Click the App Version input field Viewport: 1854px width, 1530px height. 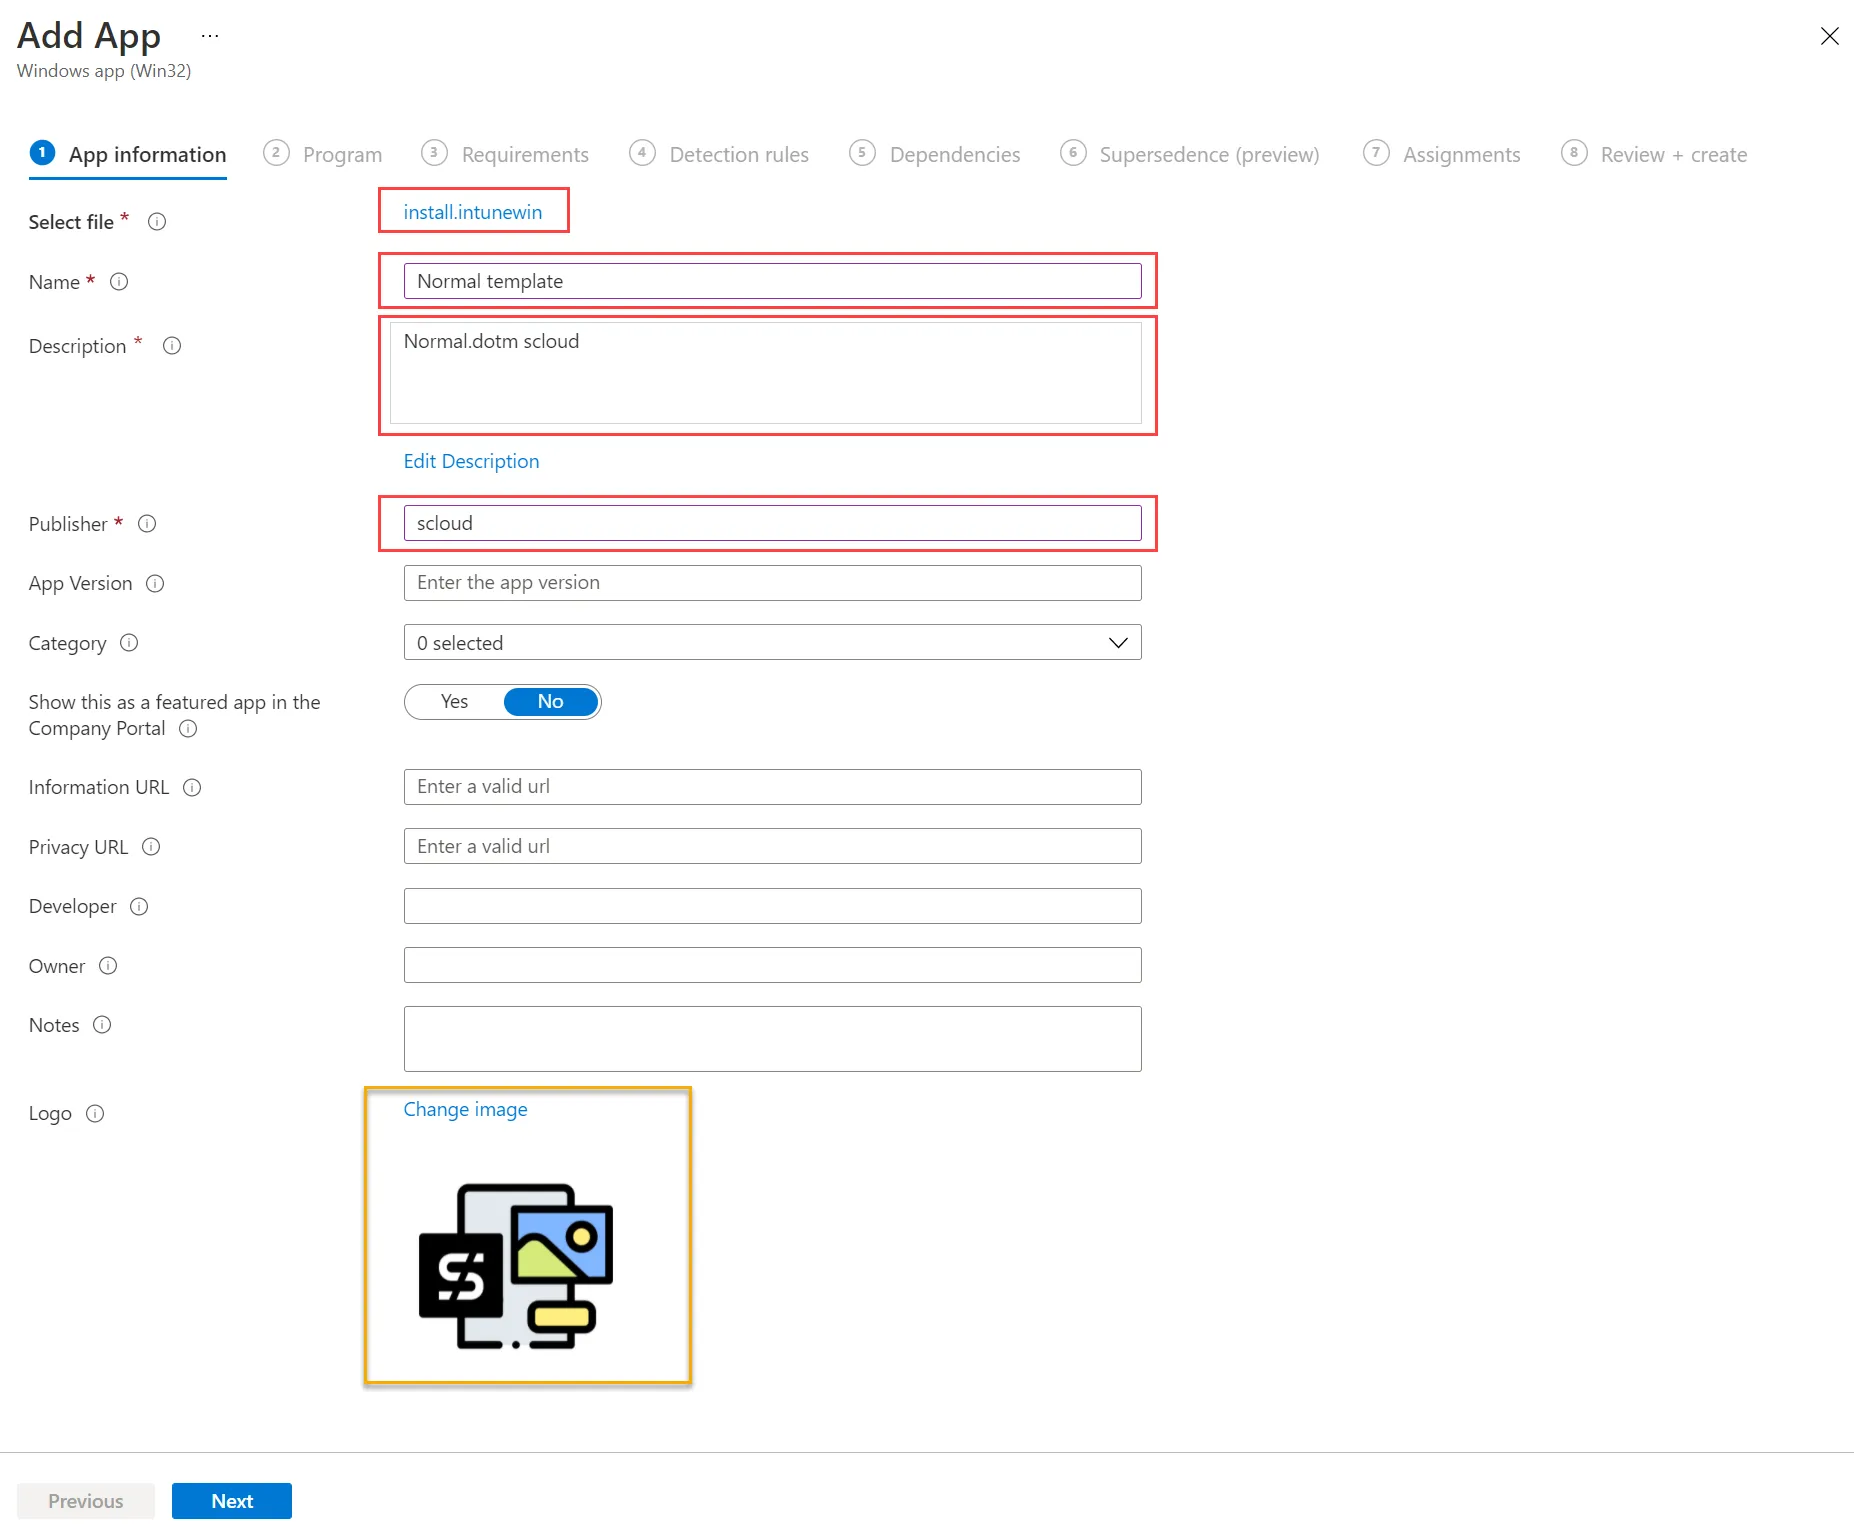[772, 583]
